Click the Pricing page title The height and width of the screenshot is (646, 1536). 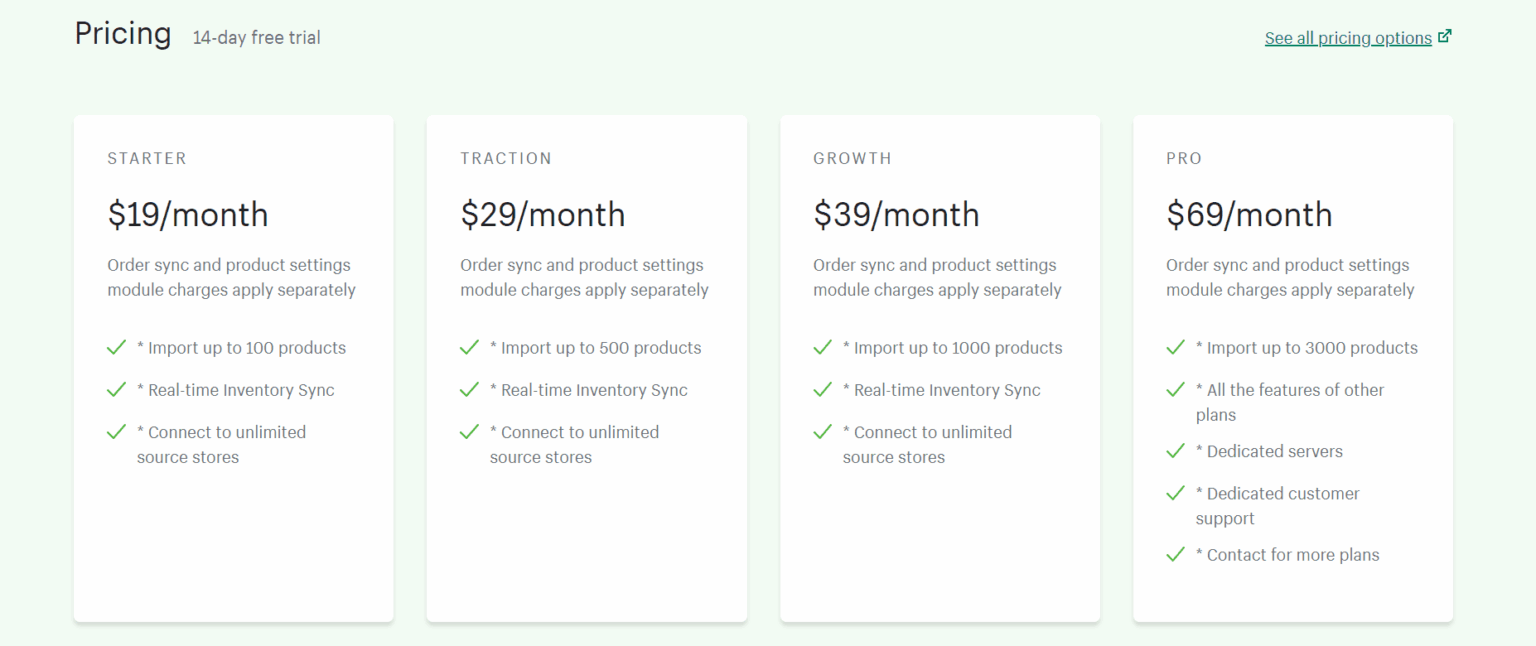122,33
